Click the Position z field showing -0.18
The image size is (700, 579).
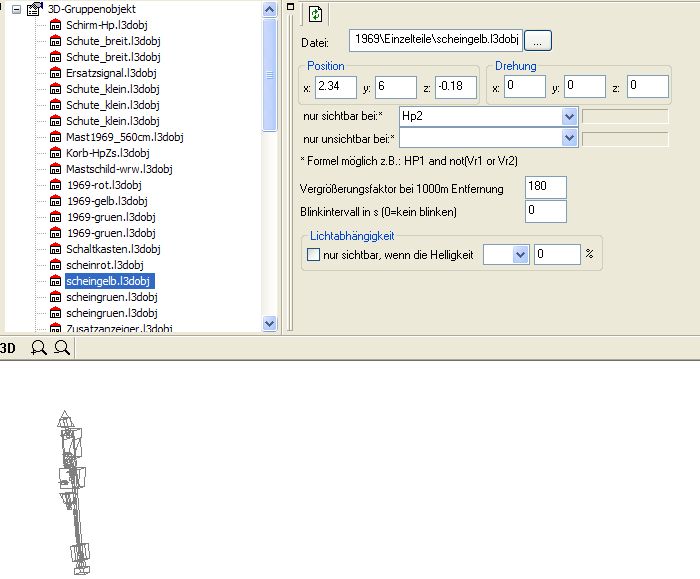click(456, 87)
